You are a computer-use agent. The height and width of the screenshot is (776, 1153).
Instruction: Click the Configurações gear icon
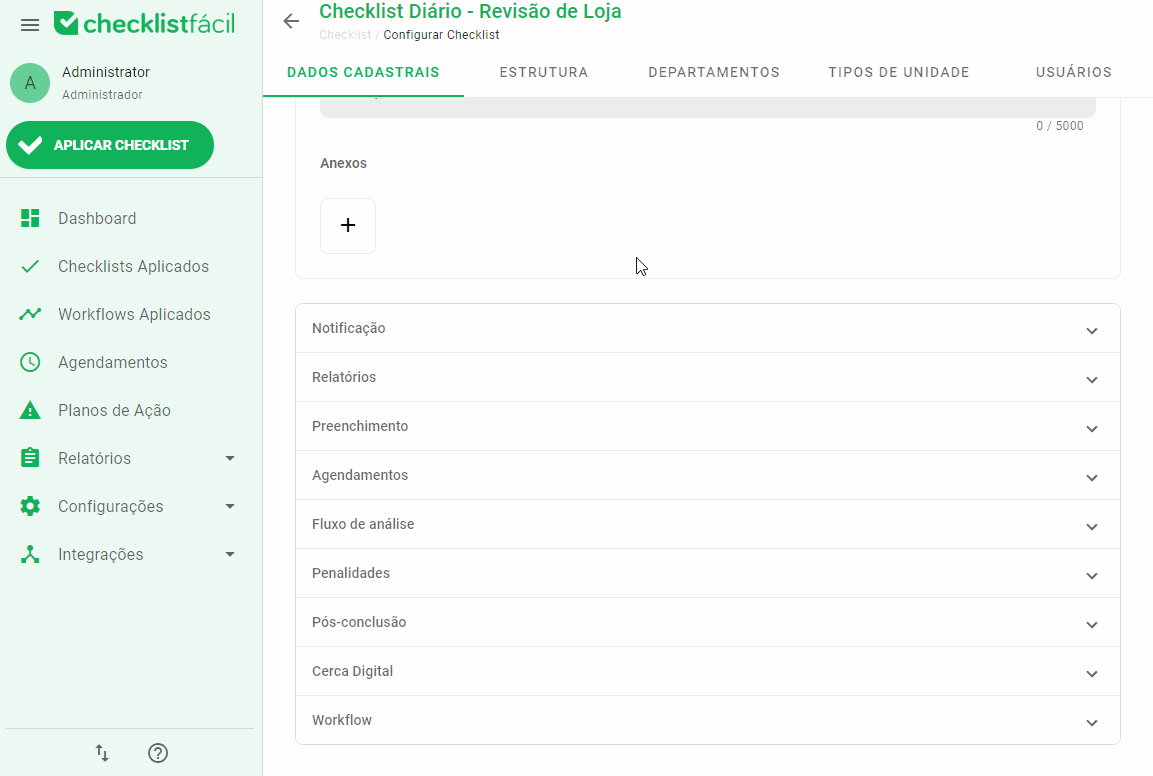(29, 506)
